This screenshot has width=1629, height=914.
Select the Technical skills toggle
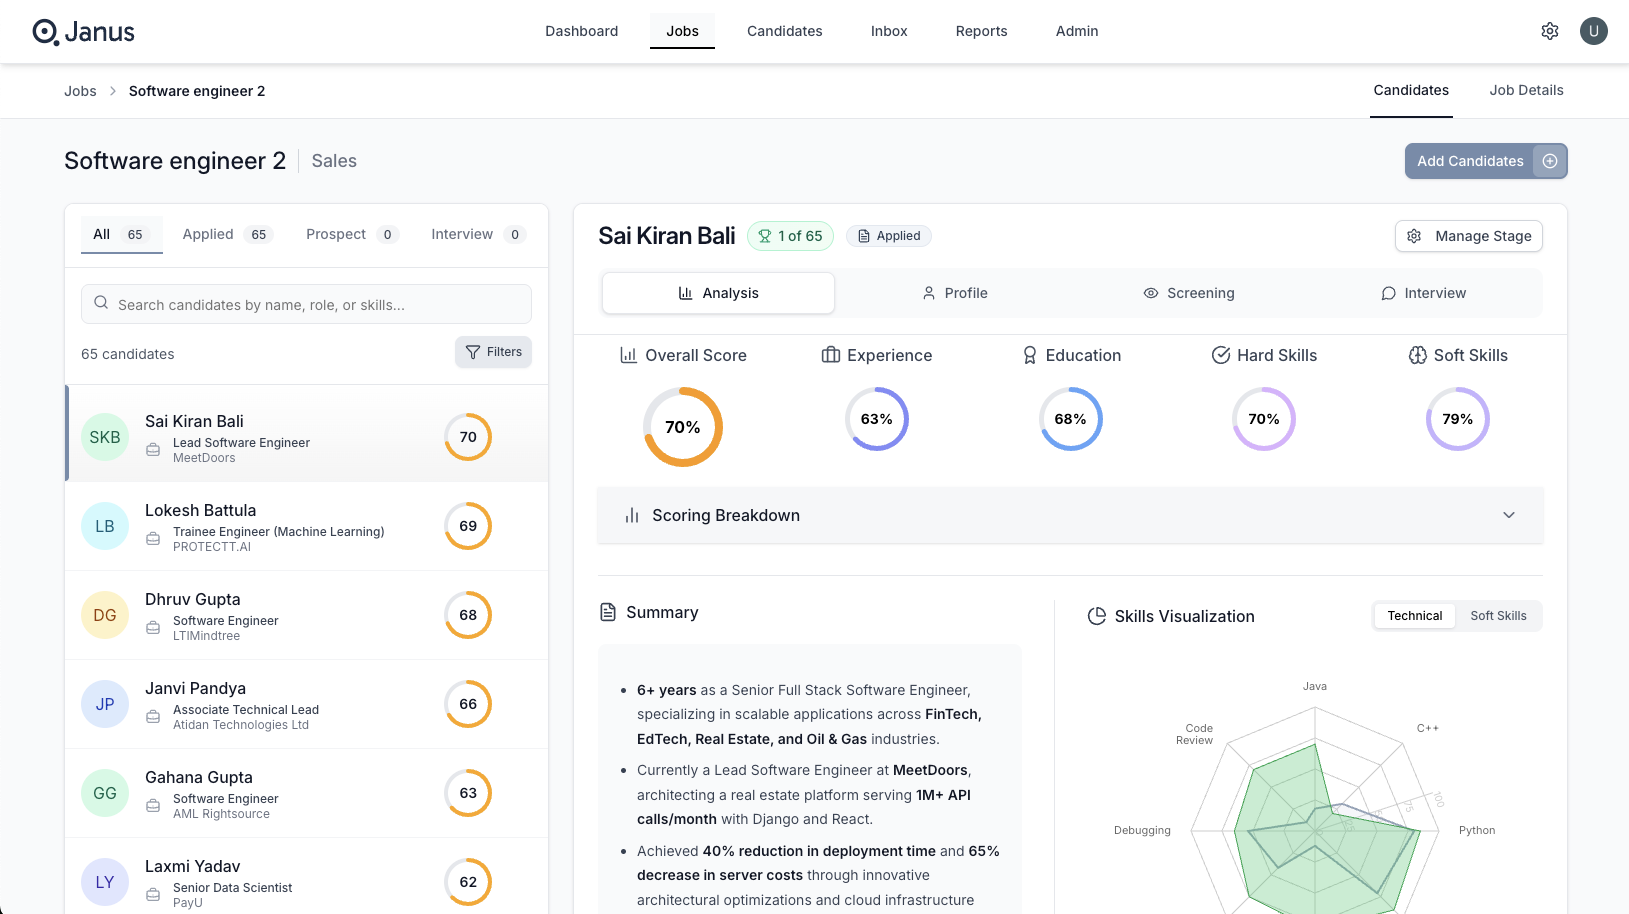click(x=1414, y=615)
